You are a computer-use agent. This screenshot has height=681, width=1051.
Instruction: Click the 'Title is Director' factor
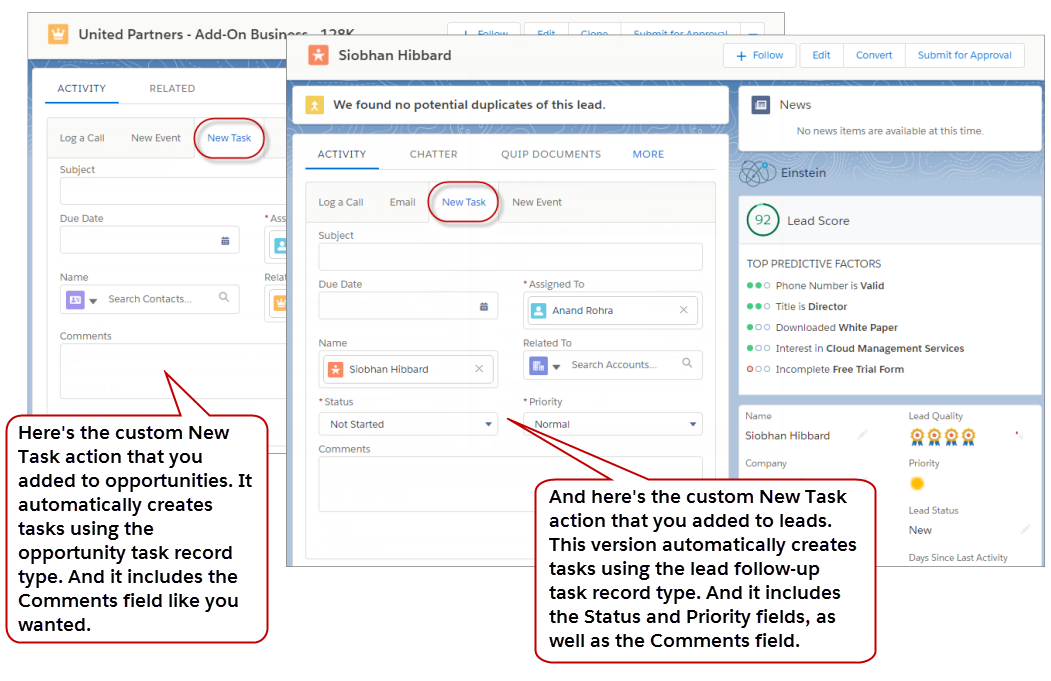811,307
